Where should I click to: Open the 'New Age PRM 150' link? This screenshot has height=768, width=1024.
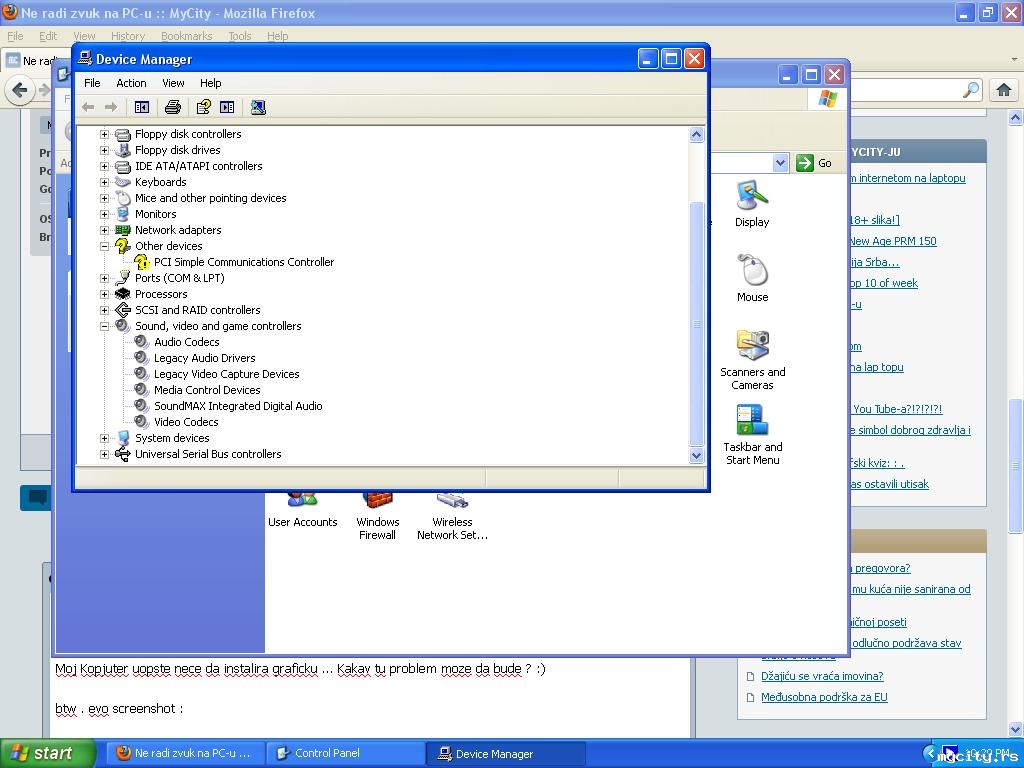pos(893,241)
